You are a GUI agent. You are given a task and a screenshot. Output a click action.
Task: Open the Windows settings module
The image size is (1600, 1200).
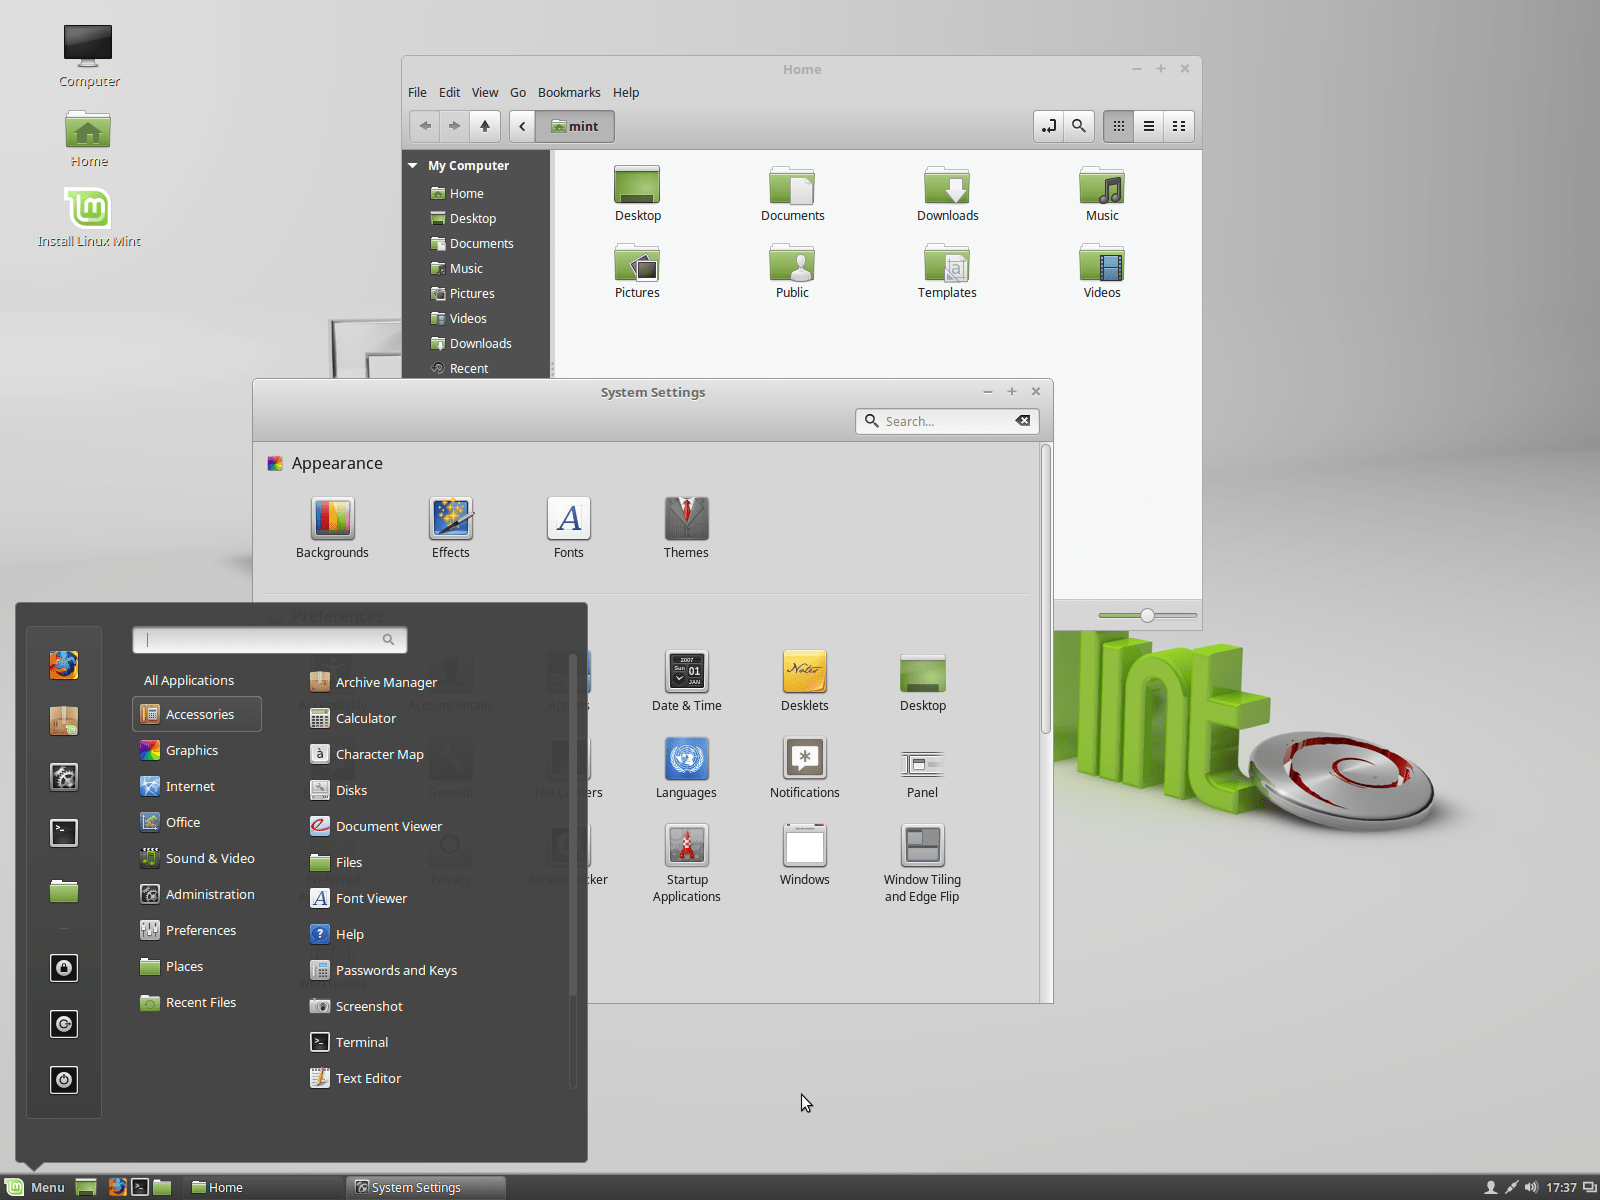coord(805,855)
